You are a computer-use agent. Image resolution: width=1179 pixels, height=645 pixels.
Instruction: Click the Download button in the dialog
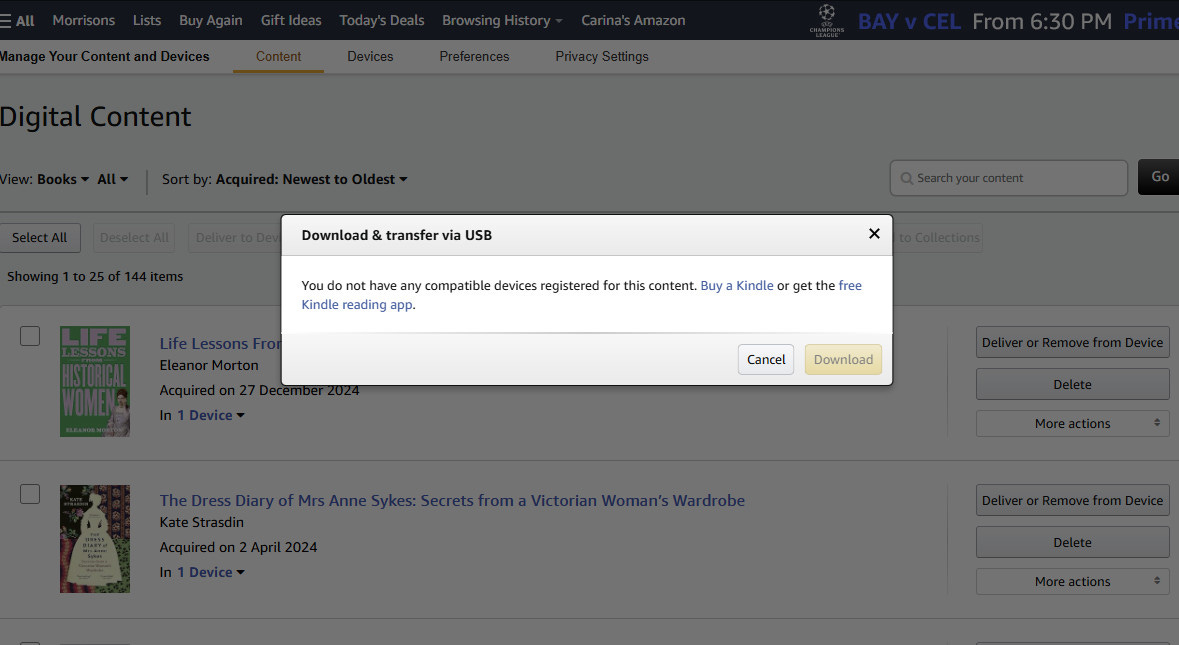coord(843,359)
